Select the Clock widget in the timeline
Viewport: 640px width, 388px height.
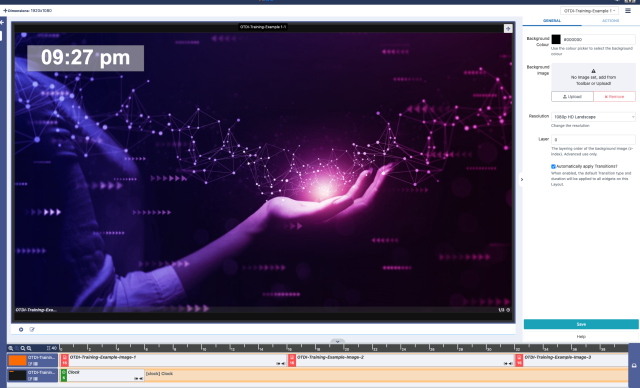[102, 375]
